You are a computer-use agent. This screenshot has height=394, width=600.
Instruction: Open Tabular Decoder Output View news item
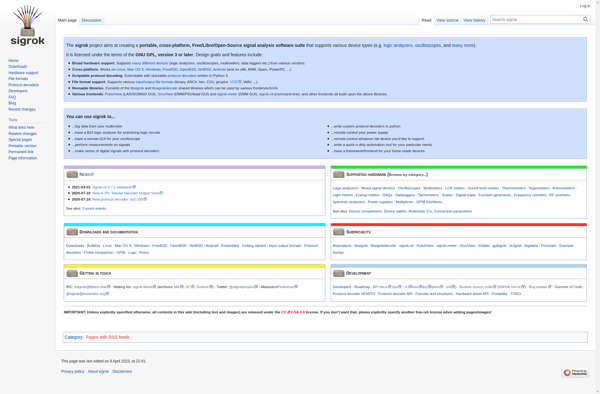[x=126, y=193]
